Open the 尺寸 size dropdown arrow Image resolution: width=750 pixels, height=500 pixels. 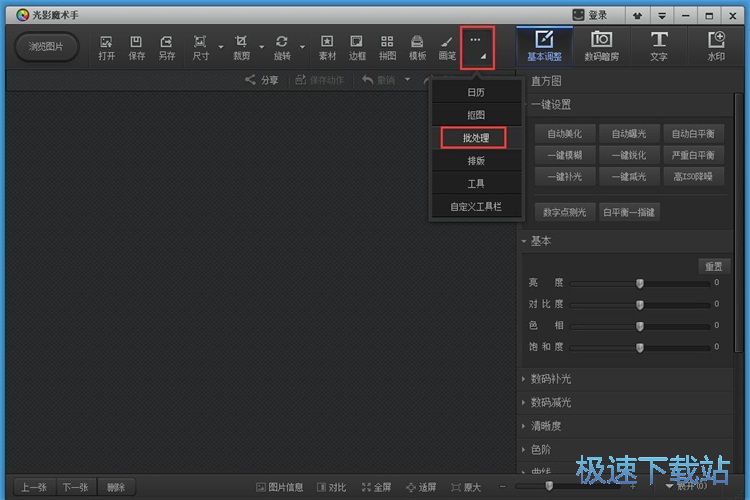[x=221, y=47]
